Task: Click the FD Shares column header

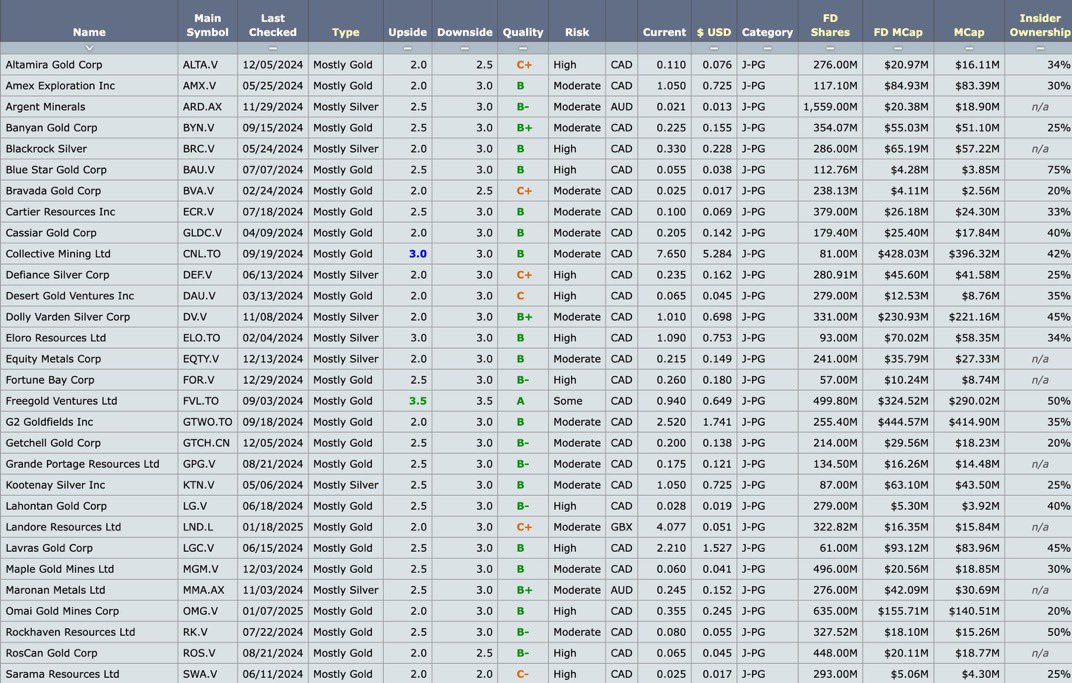Action: point(830,25)
